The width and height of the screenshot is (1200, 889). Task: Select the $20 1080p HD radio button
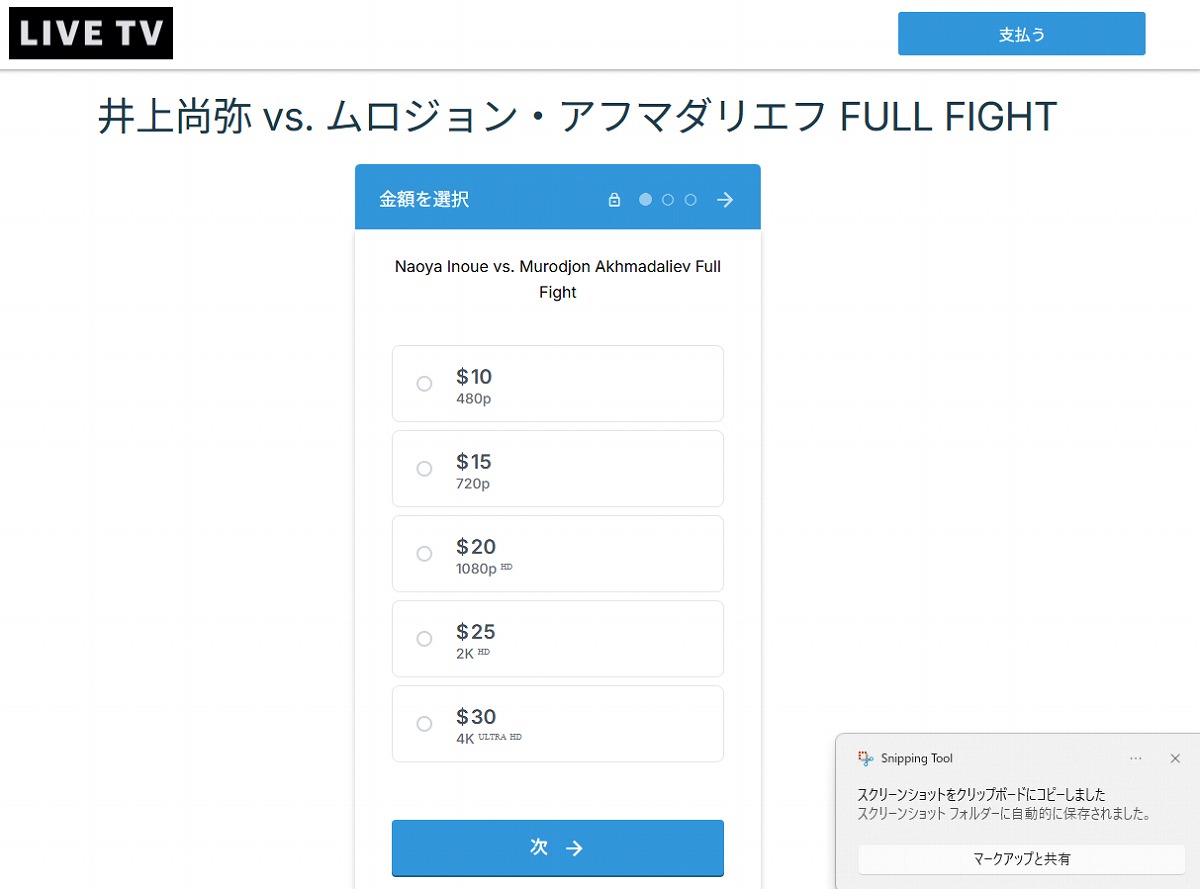point(424,554)
